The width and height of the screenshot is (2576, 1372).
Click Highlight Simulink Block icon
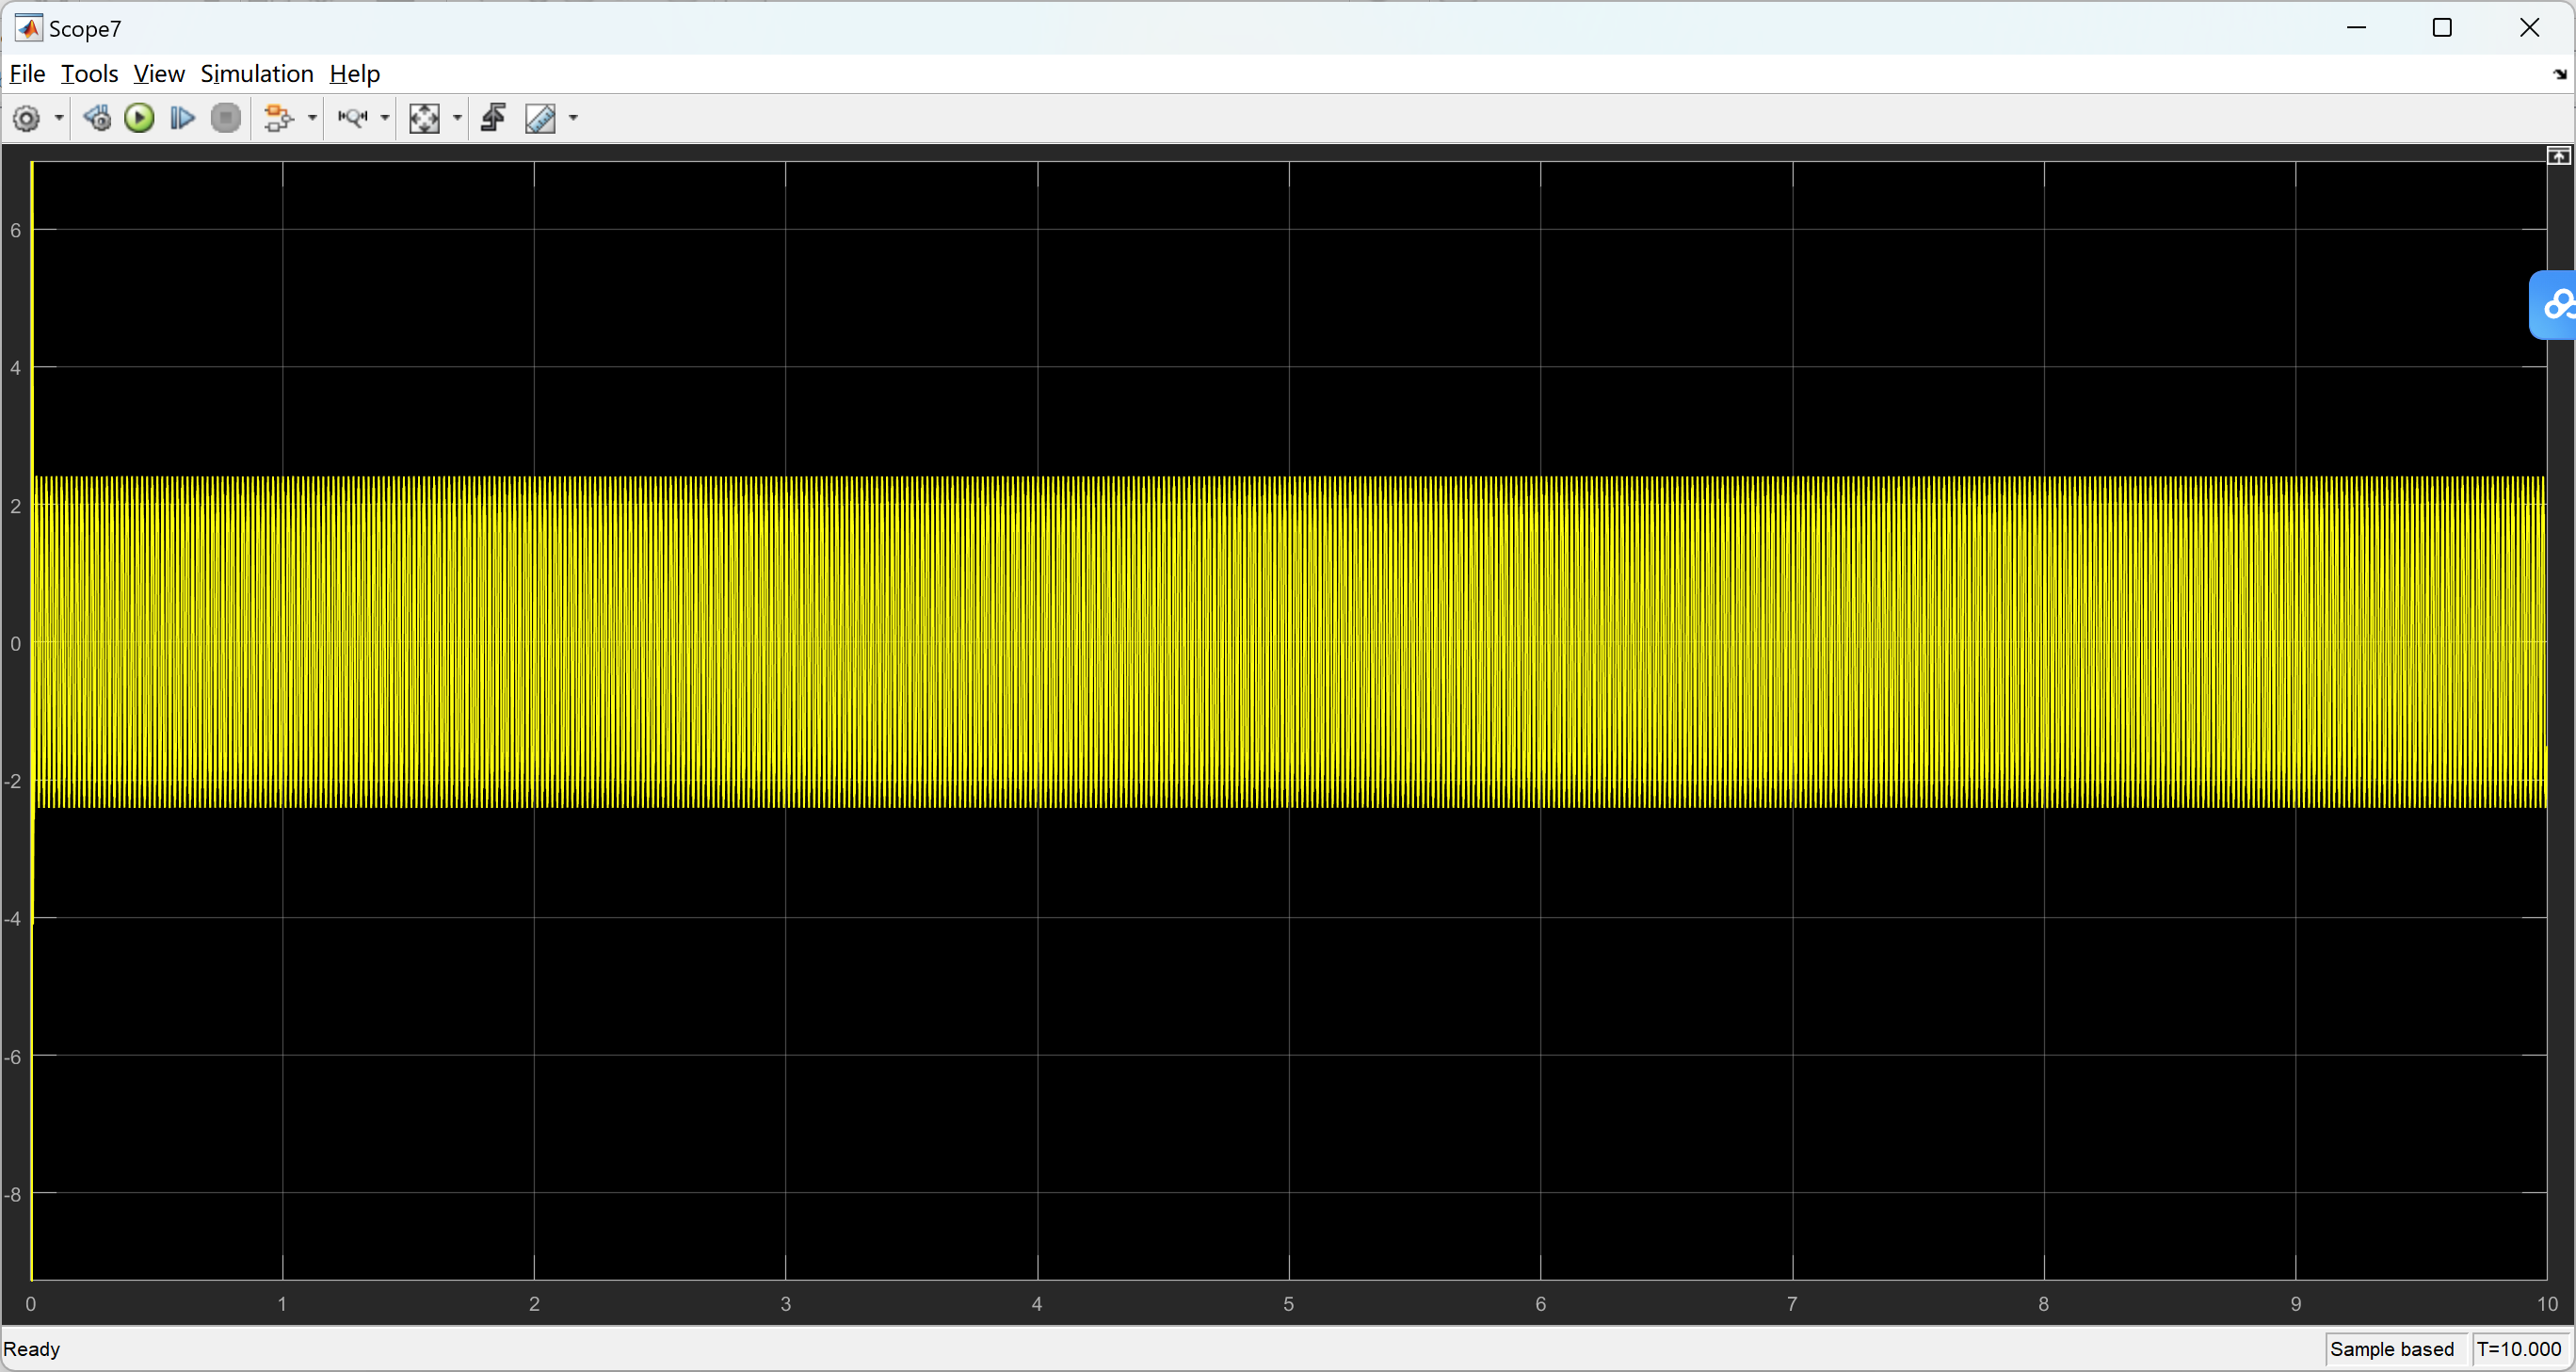click(x=278, y=119)
